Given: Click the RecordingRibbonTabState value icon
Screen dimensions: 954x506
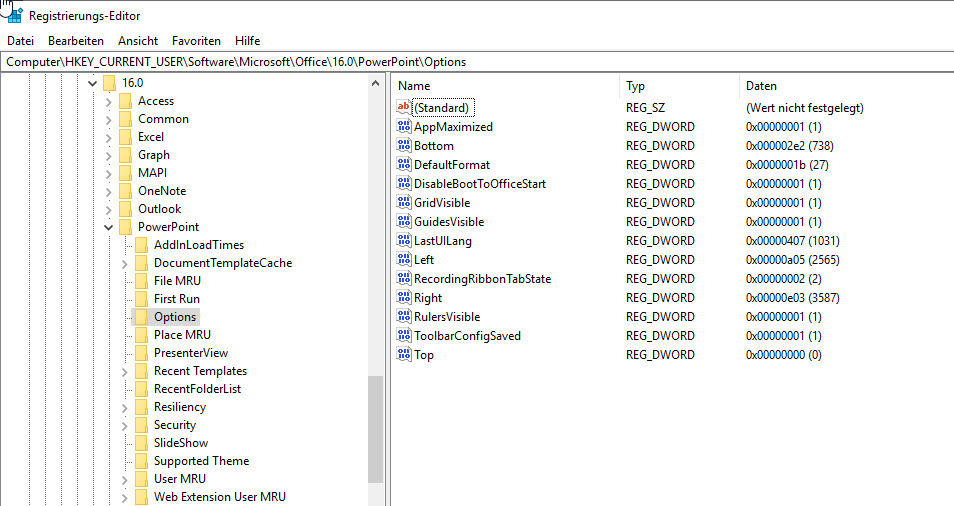Looking at the screenshot, I should coord(403,279).
